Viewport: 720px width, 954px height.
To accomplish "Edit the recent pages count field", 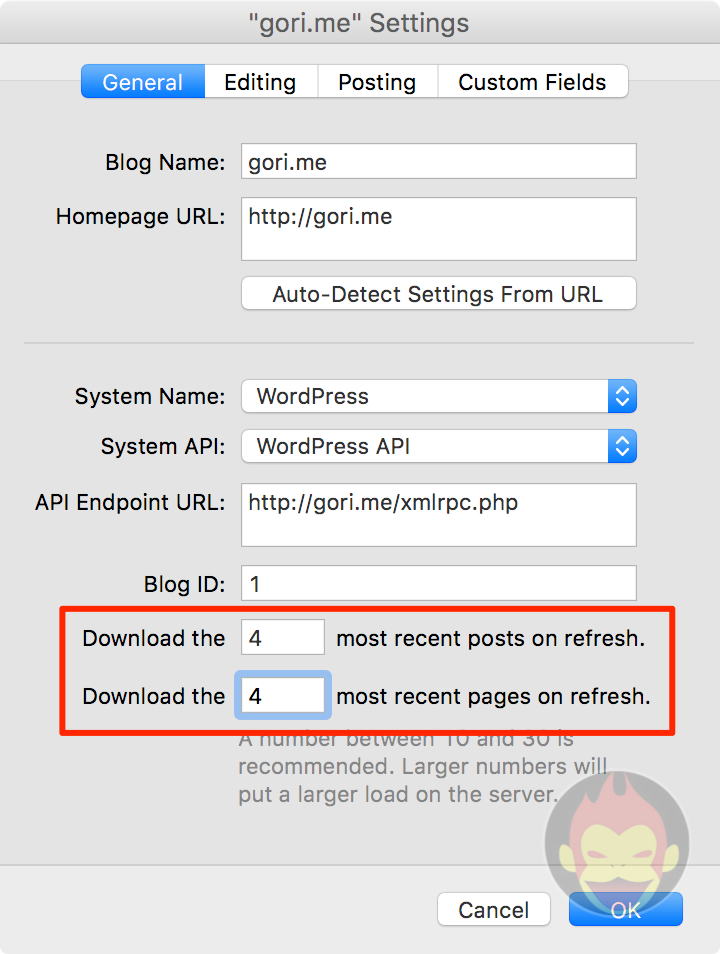I will (x=282, y=696).
